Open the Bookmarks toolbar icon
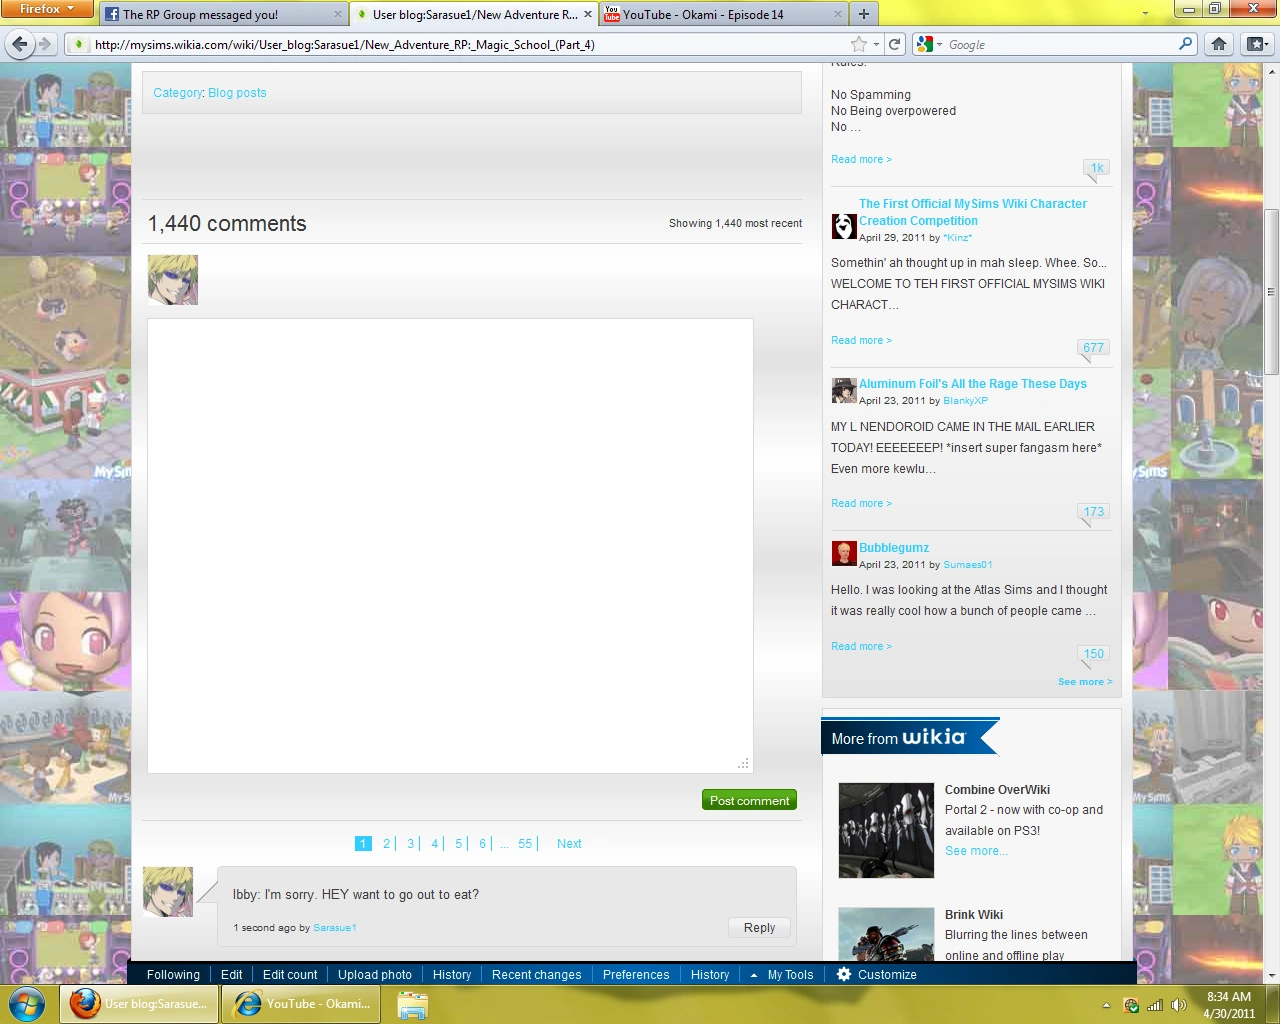The height and width of the screenshot is (1024, 1280). click(x=1256, y=44)
